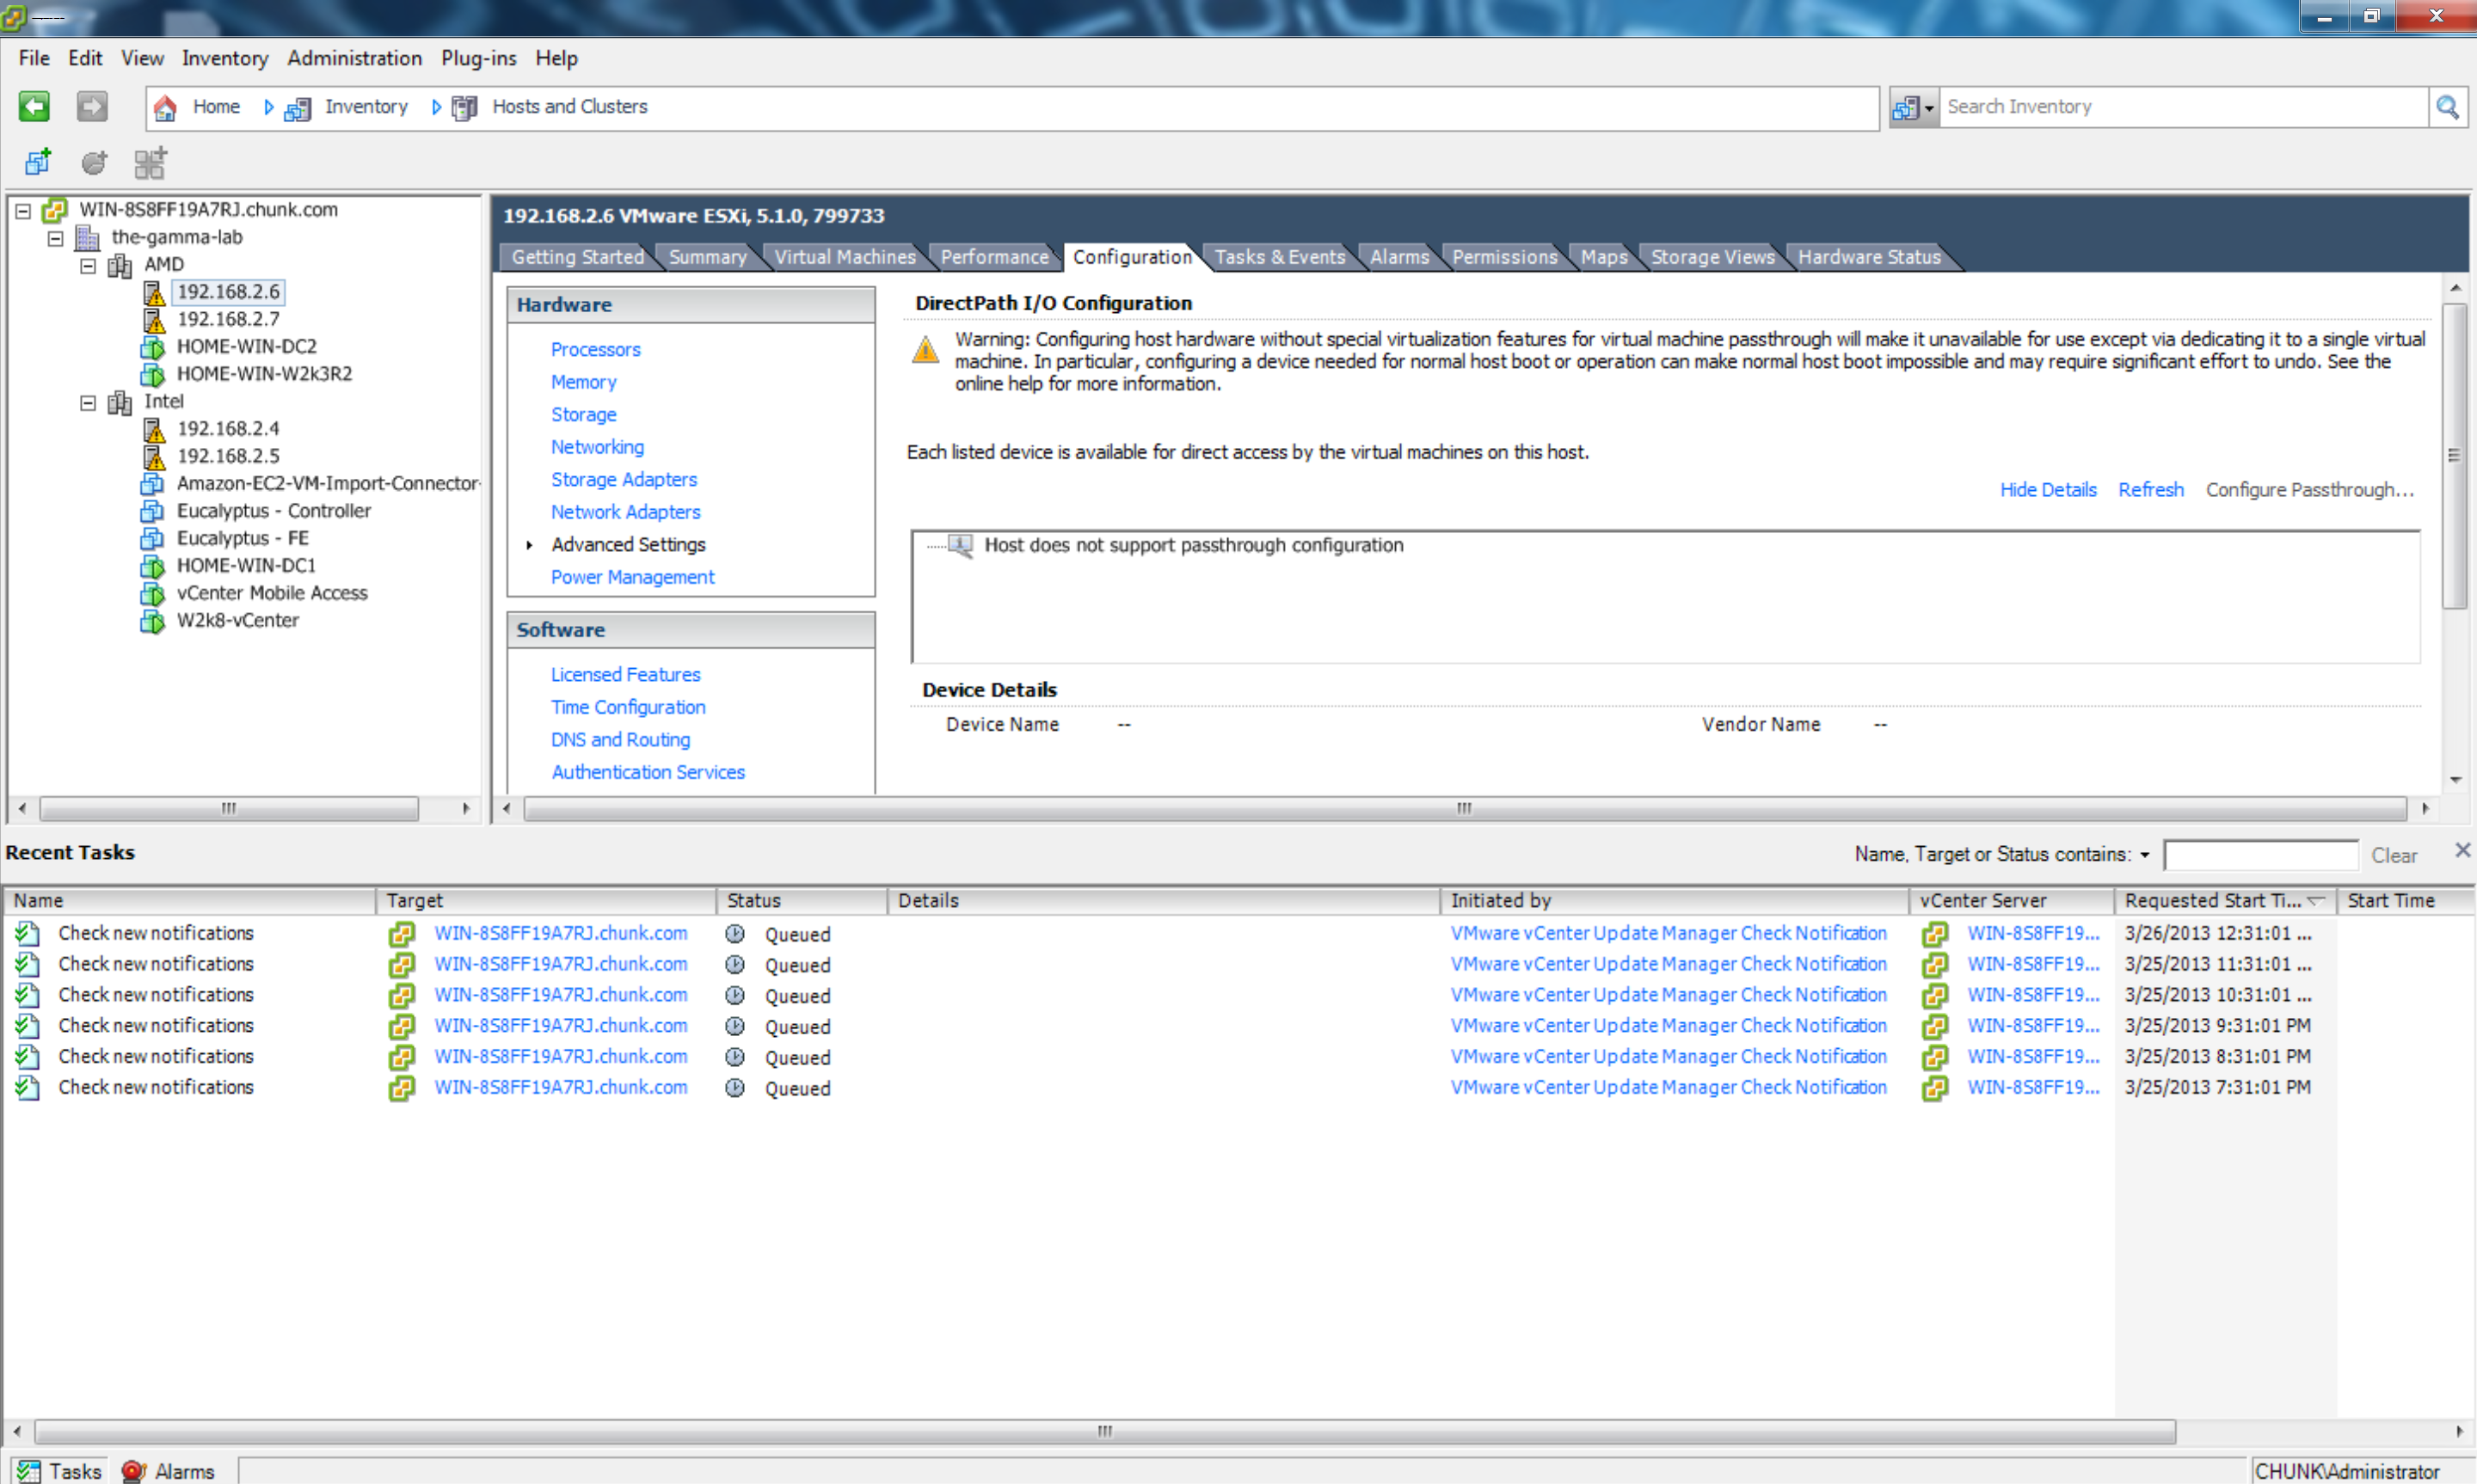Click the Alarms icon in status bar
This screenshot has height=1484, width=2477.
pyautogui.click(x=133, y=1471)
